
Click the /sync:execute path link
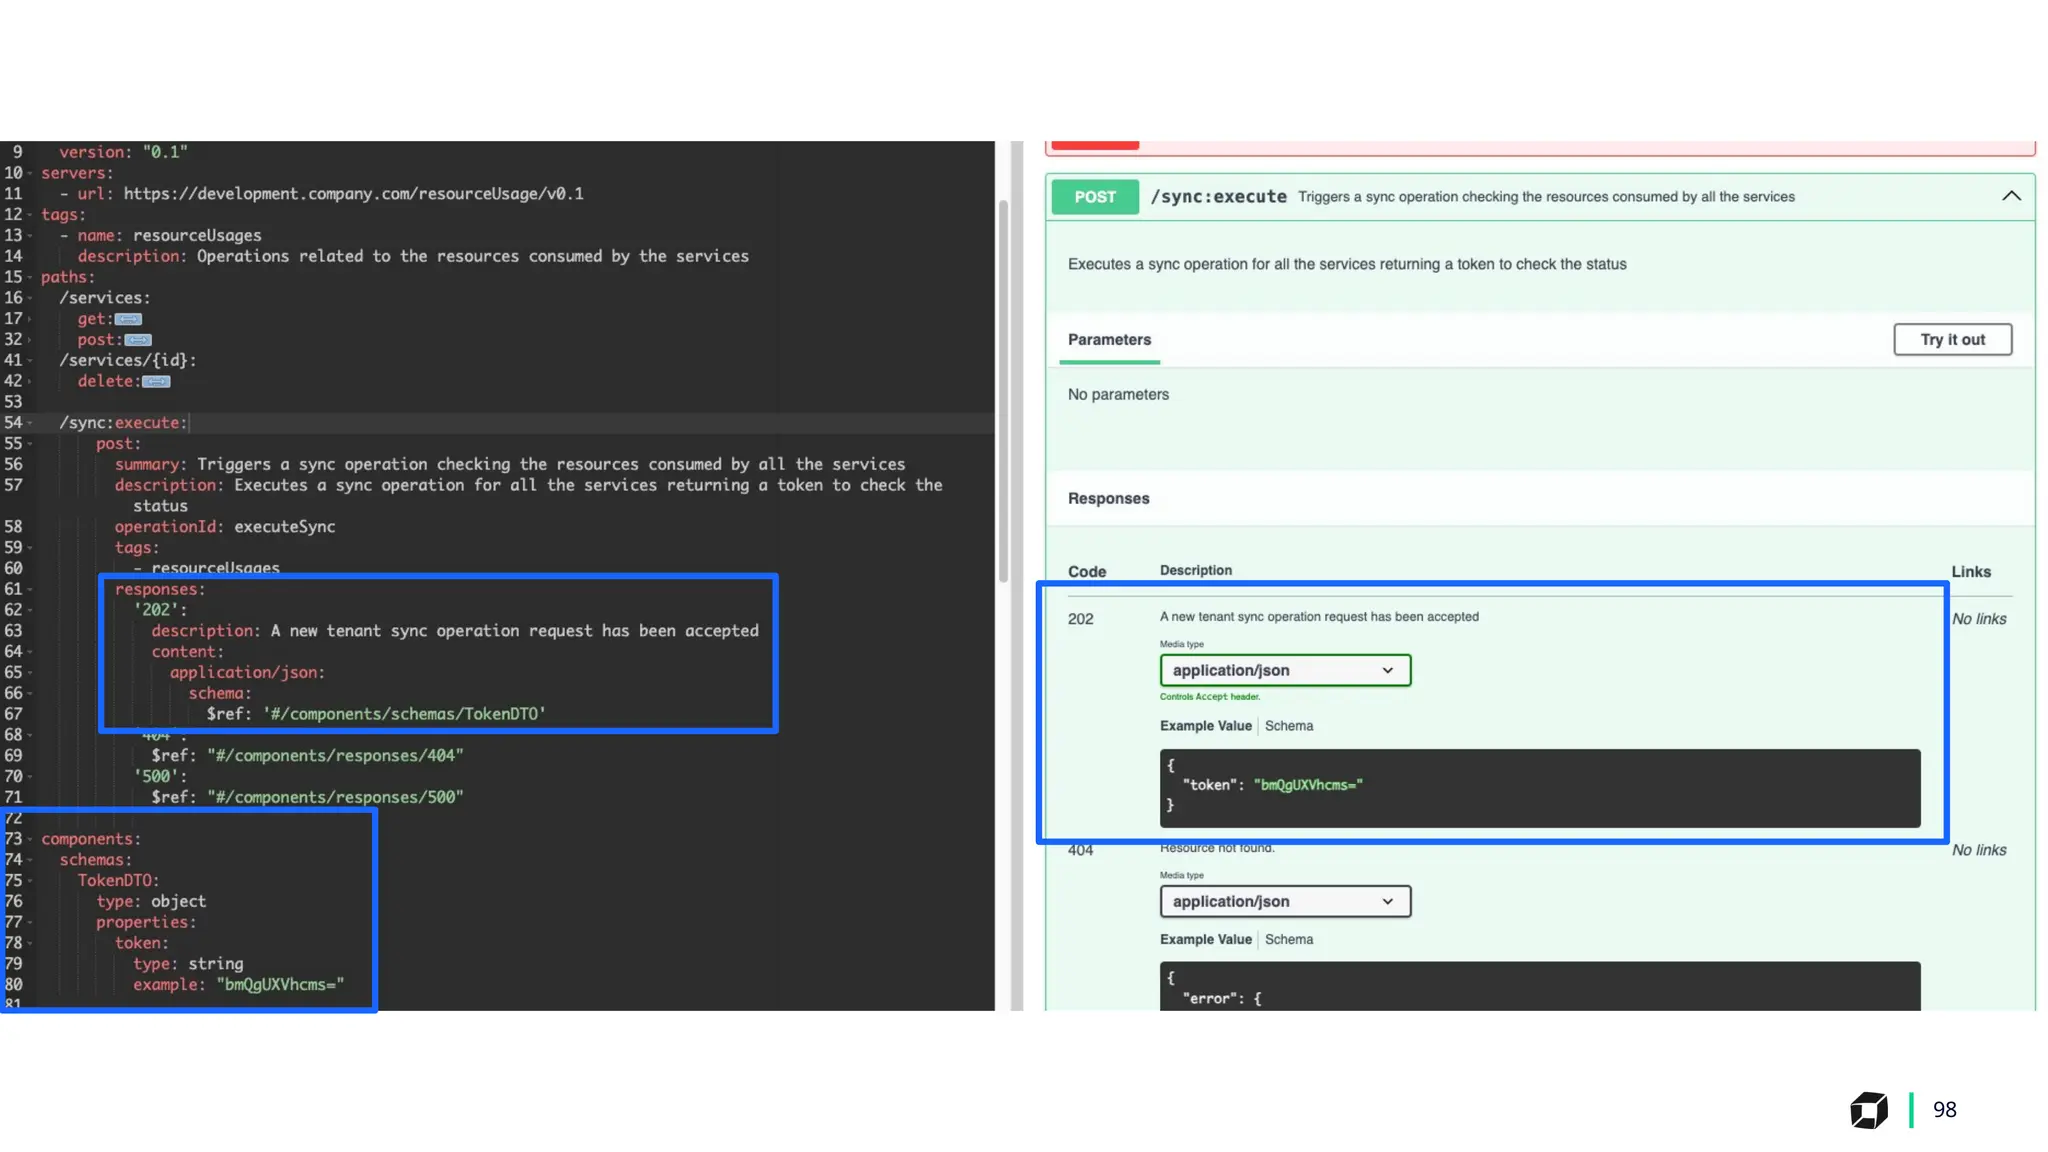click(1218, 197)
